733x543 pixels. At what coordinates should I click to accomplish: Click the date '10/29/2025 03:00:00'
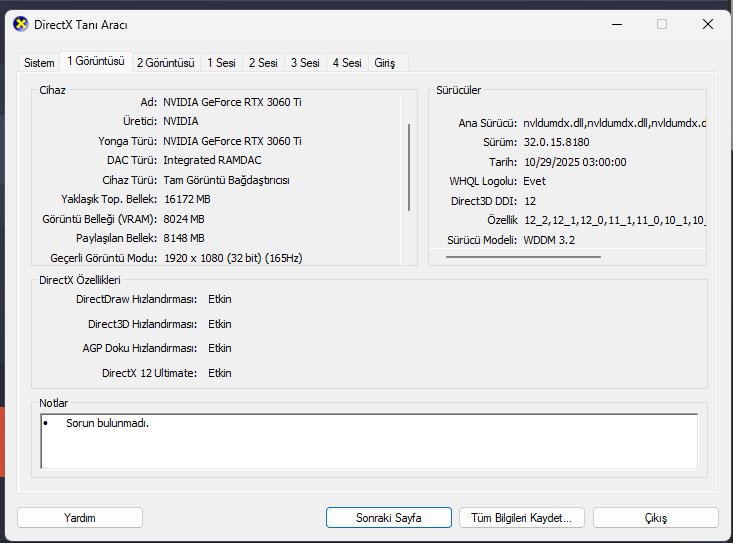(x=575, y=162)
